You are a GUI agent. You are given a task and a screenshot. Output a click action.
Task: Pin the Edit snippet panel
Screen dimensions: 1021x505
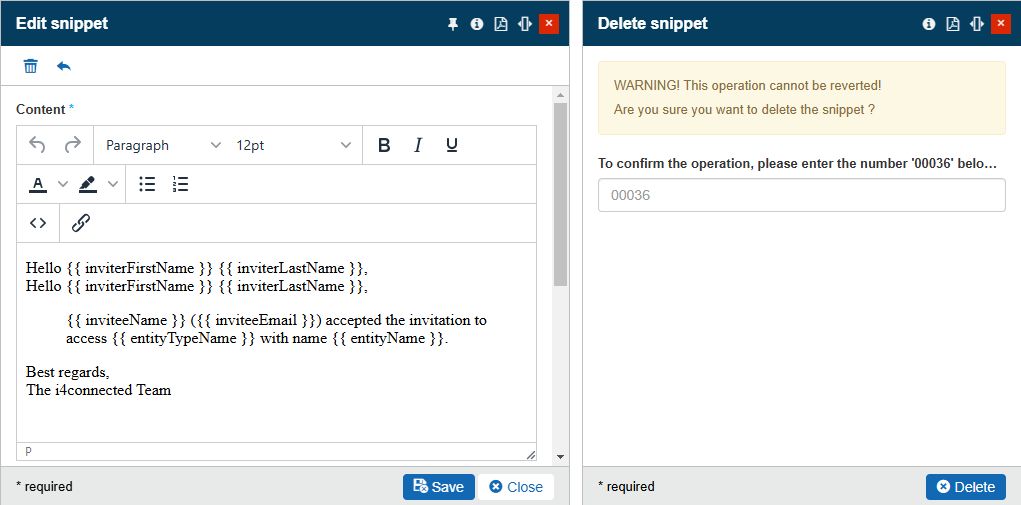[452, 24]
